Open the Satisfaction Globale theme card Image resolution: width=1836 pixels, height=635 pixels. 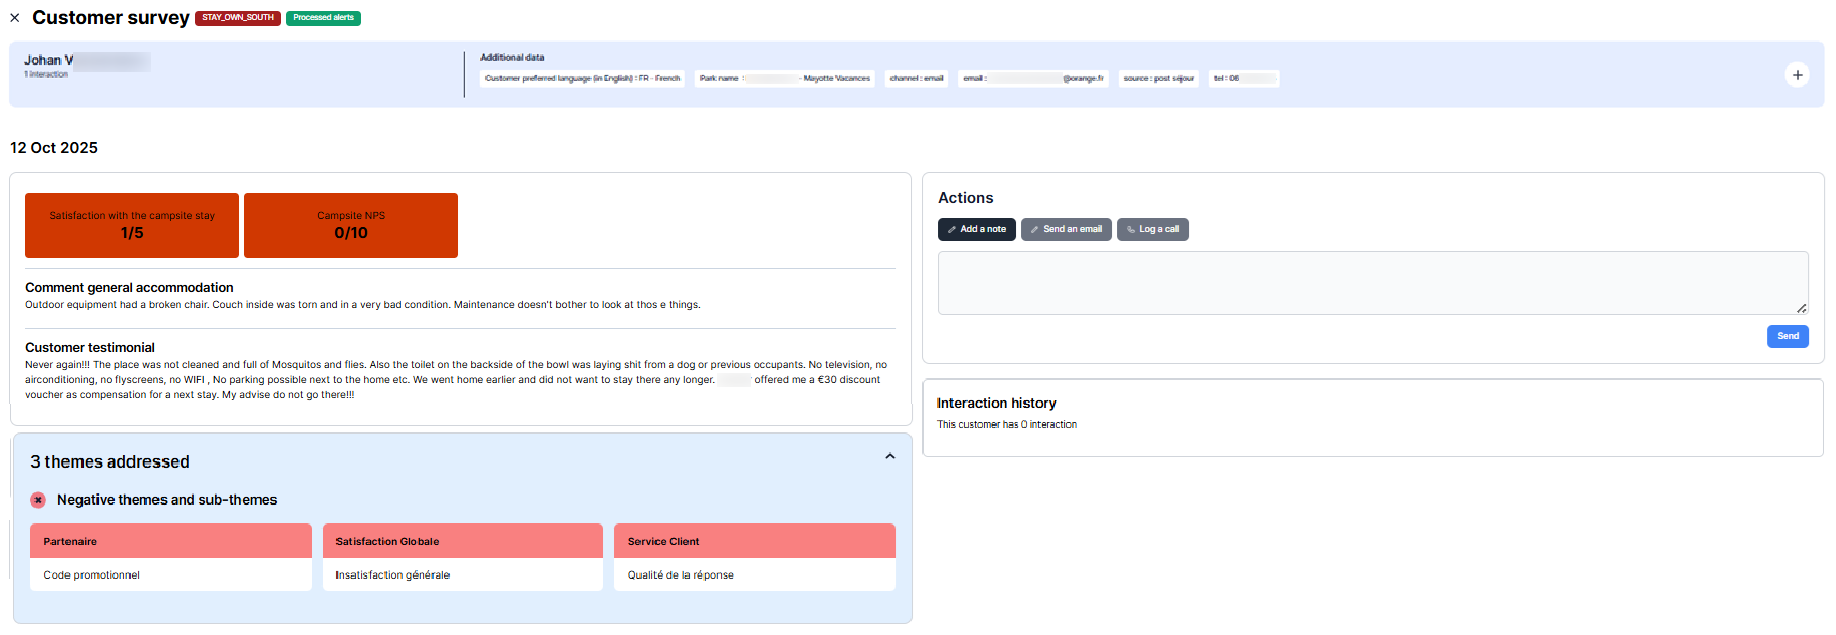462,541
